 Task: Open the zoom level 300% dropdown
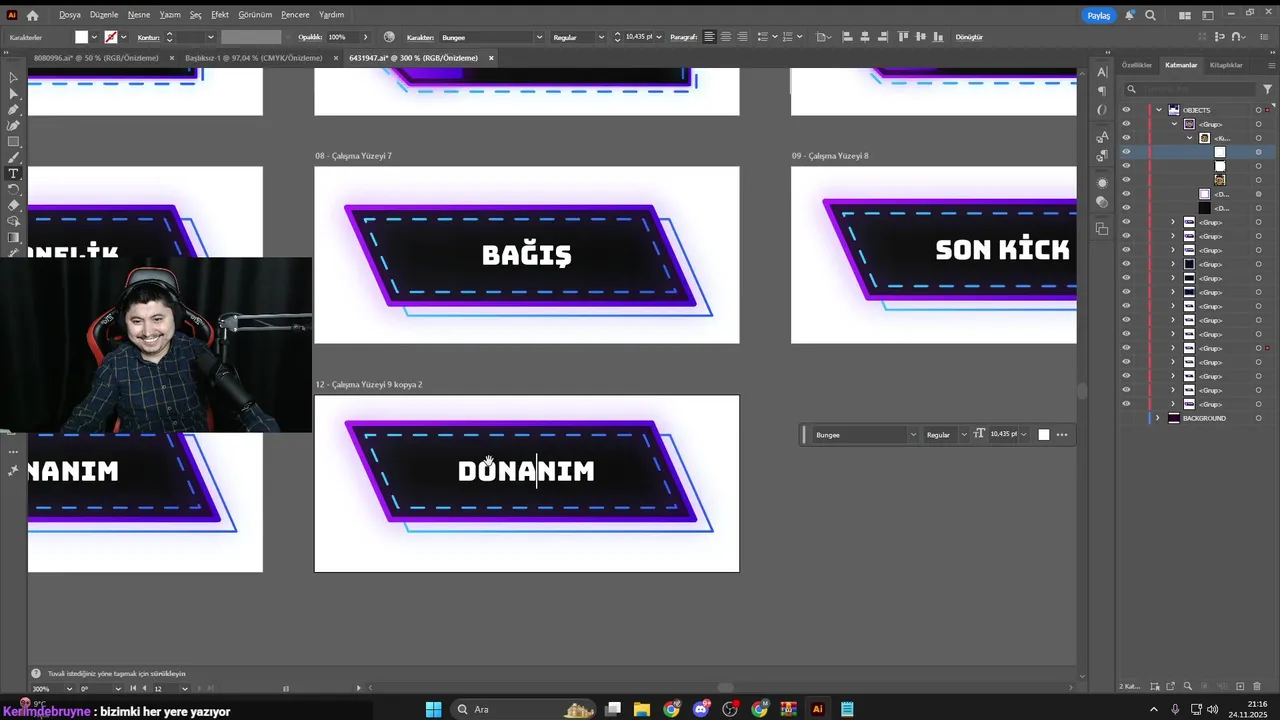click(x=69, y=689)
